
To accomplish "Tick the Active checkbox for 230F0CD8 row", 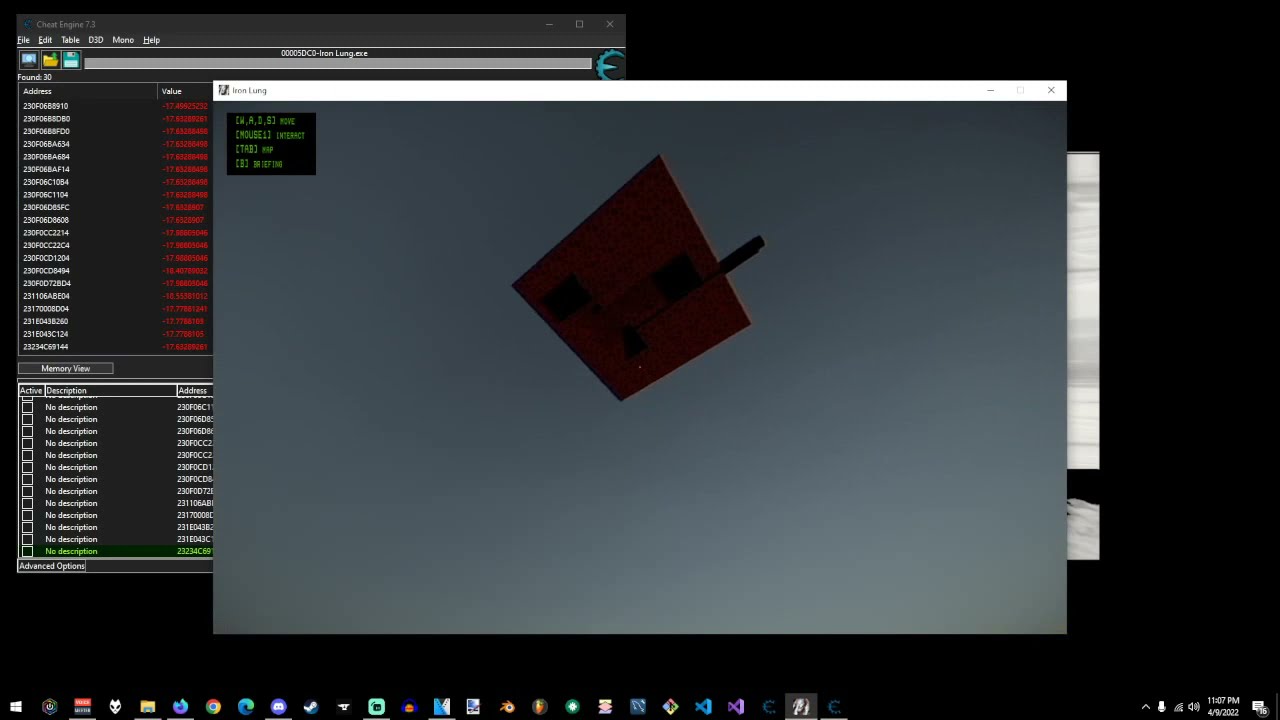I will click(27, 479).
